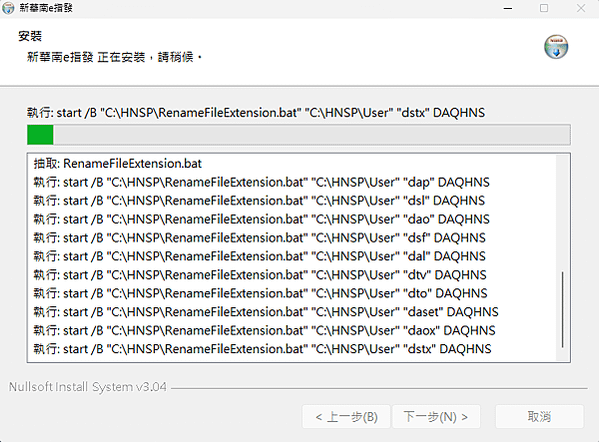The width and height of the screenshot is (599, 442).
Task: Select log line containing "dtv" DAQHNS
Action: point(260,275)
